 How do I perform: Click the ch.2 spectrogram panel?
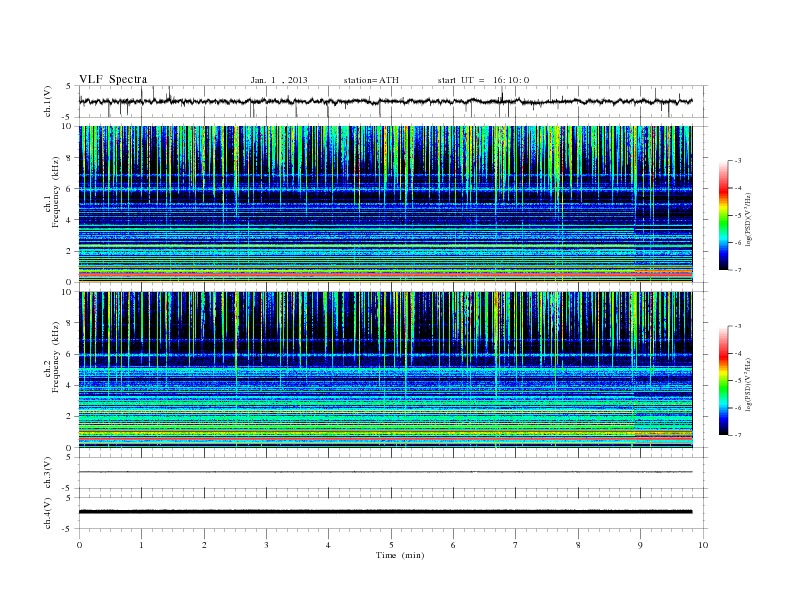385,370
